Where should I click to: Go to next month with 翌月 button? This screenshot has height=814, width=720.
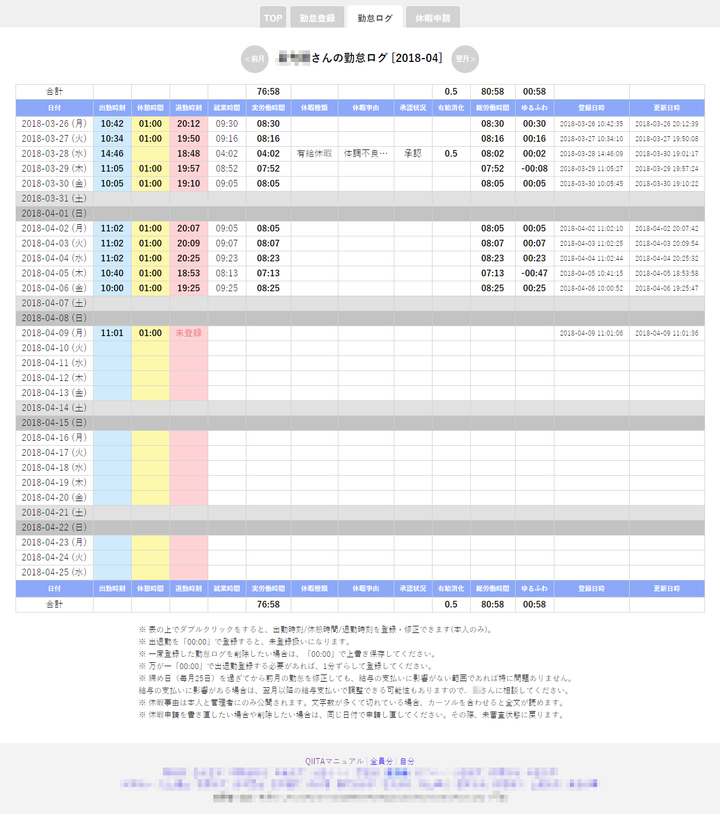coord(465,59)
